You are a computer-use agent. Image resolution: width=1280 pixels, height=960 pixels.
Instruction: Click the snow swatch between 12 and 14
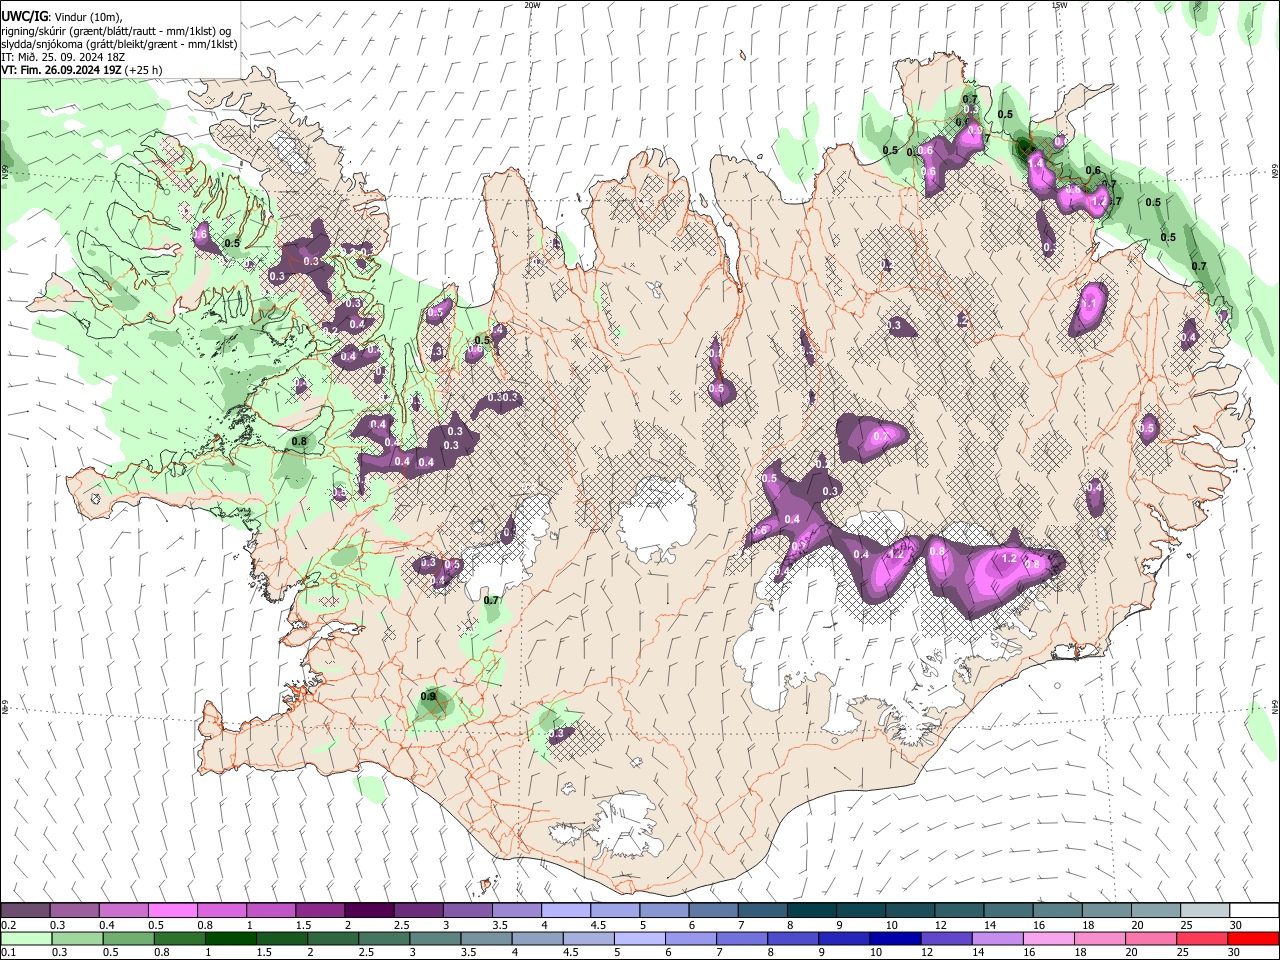click(x=958, y=911)
